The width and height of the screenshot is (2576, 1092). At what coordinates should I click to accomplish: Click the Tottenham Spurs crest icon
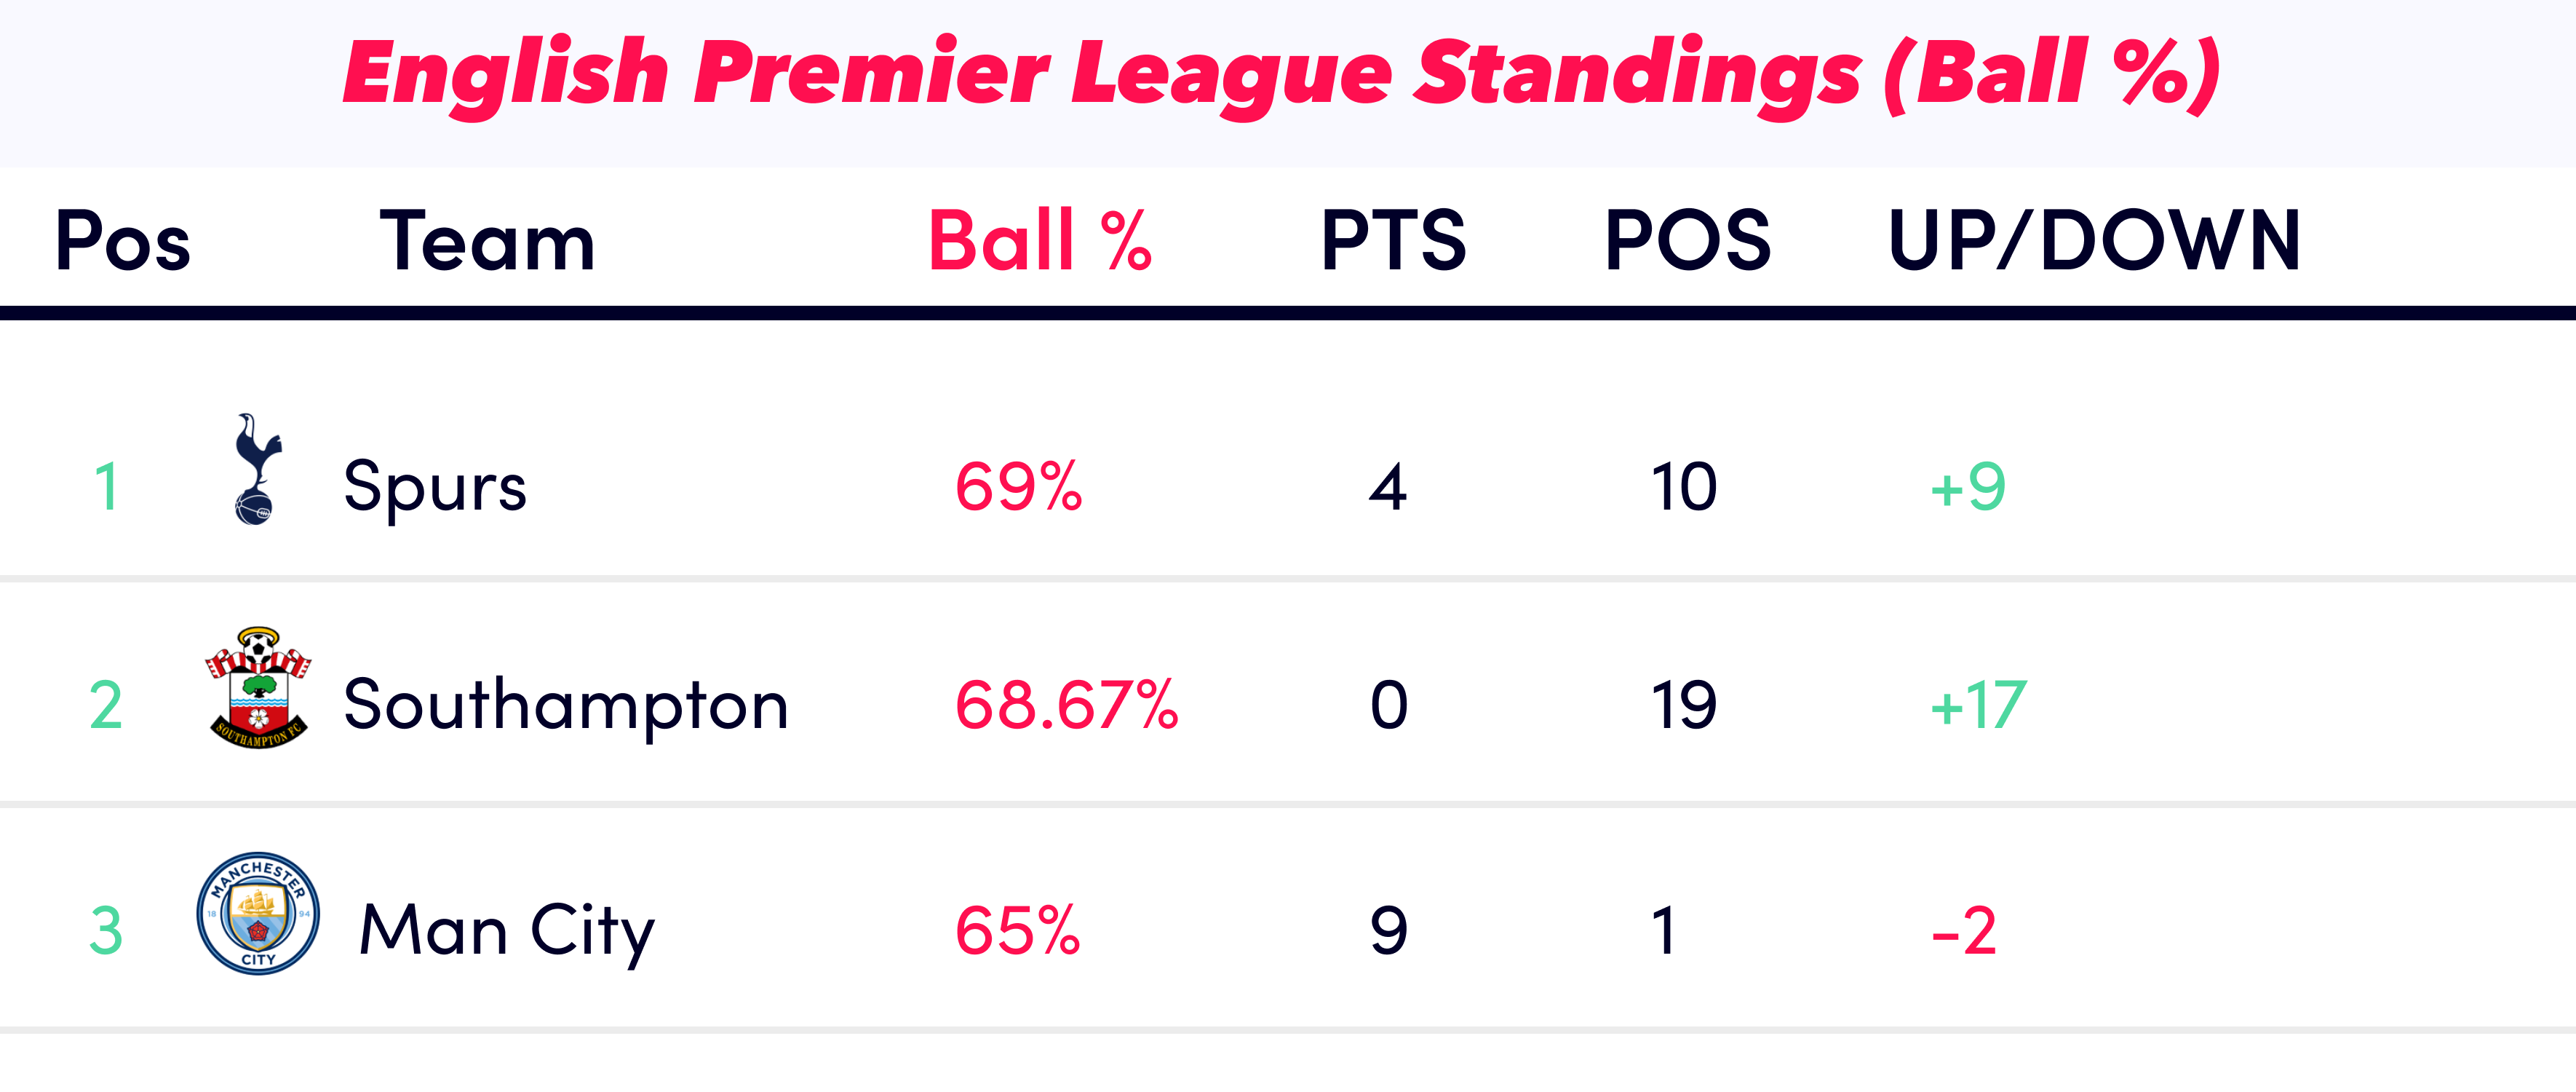click(x=258, y=469)
